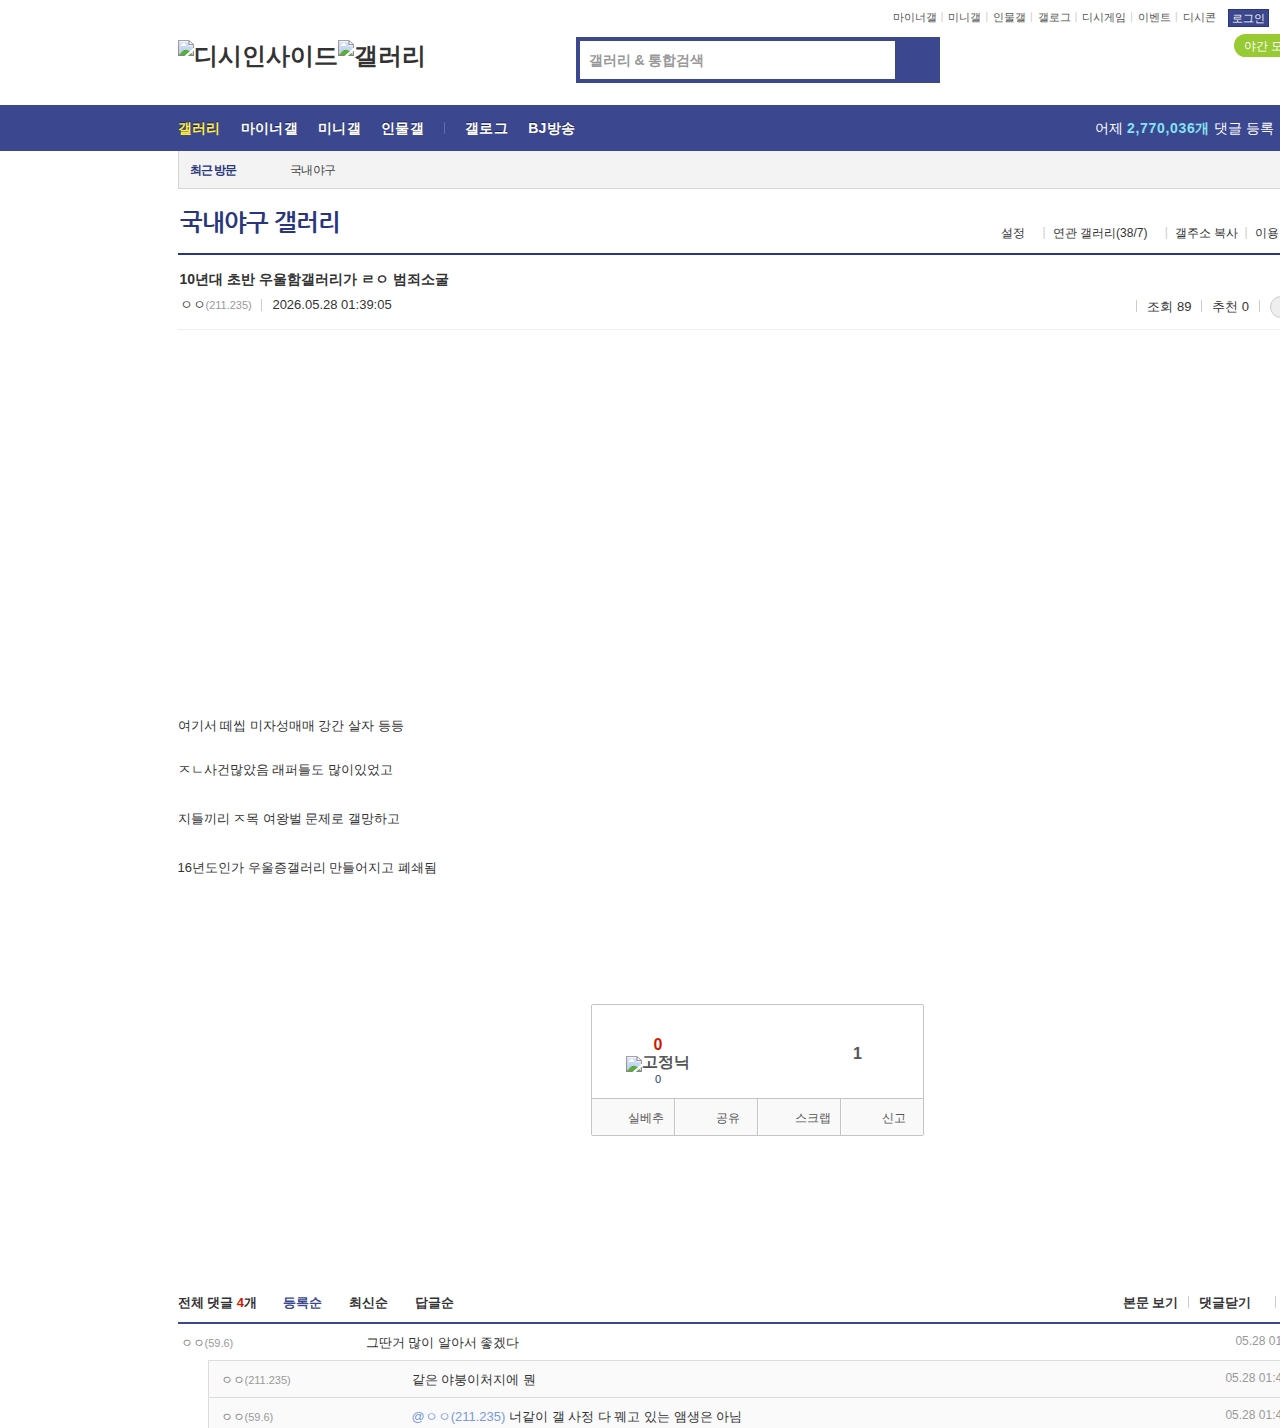This screenshot has width=1280, height=1428.
Task: Sort comments by 최신순
Action: (368, 1303)
